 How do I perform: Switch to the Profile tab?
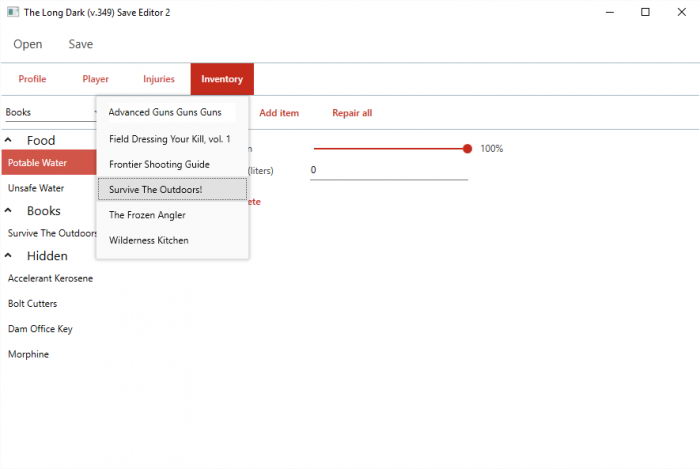[x=32, y=79]
